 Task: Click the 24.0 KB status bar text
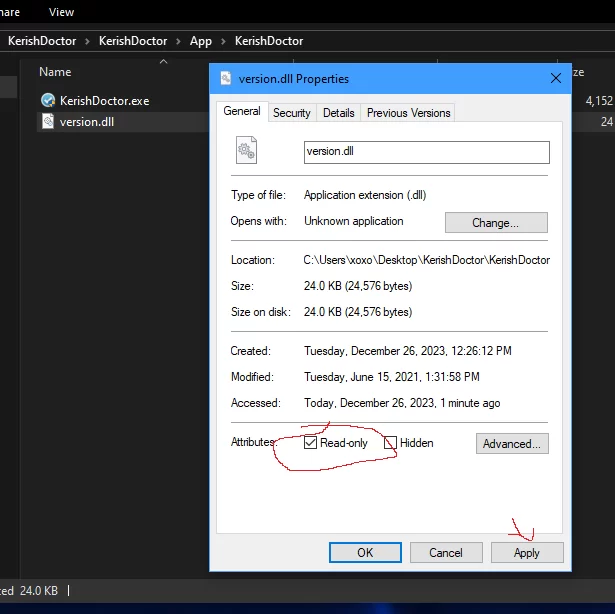(x=39, y=590)
